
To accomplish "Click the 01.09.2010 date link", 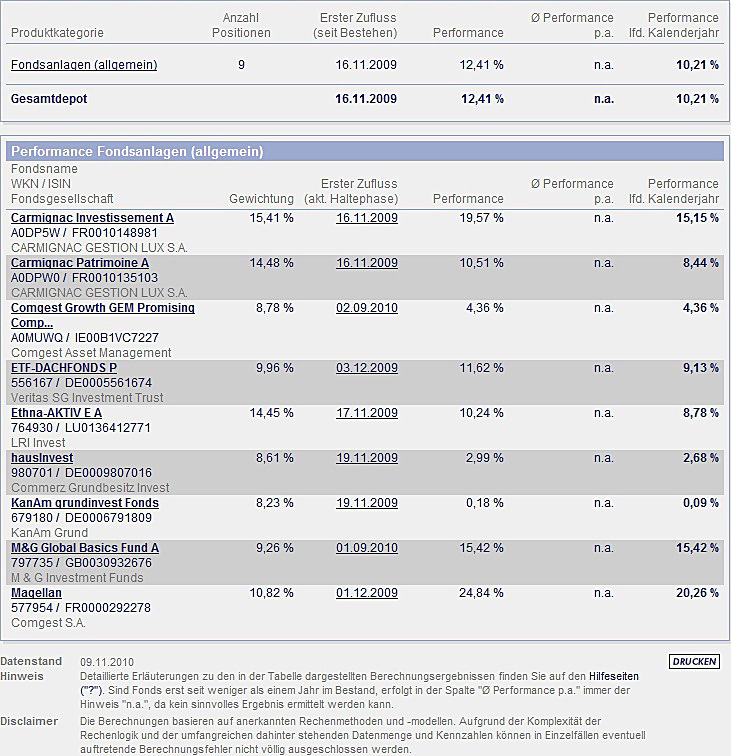I will 366,548.
